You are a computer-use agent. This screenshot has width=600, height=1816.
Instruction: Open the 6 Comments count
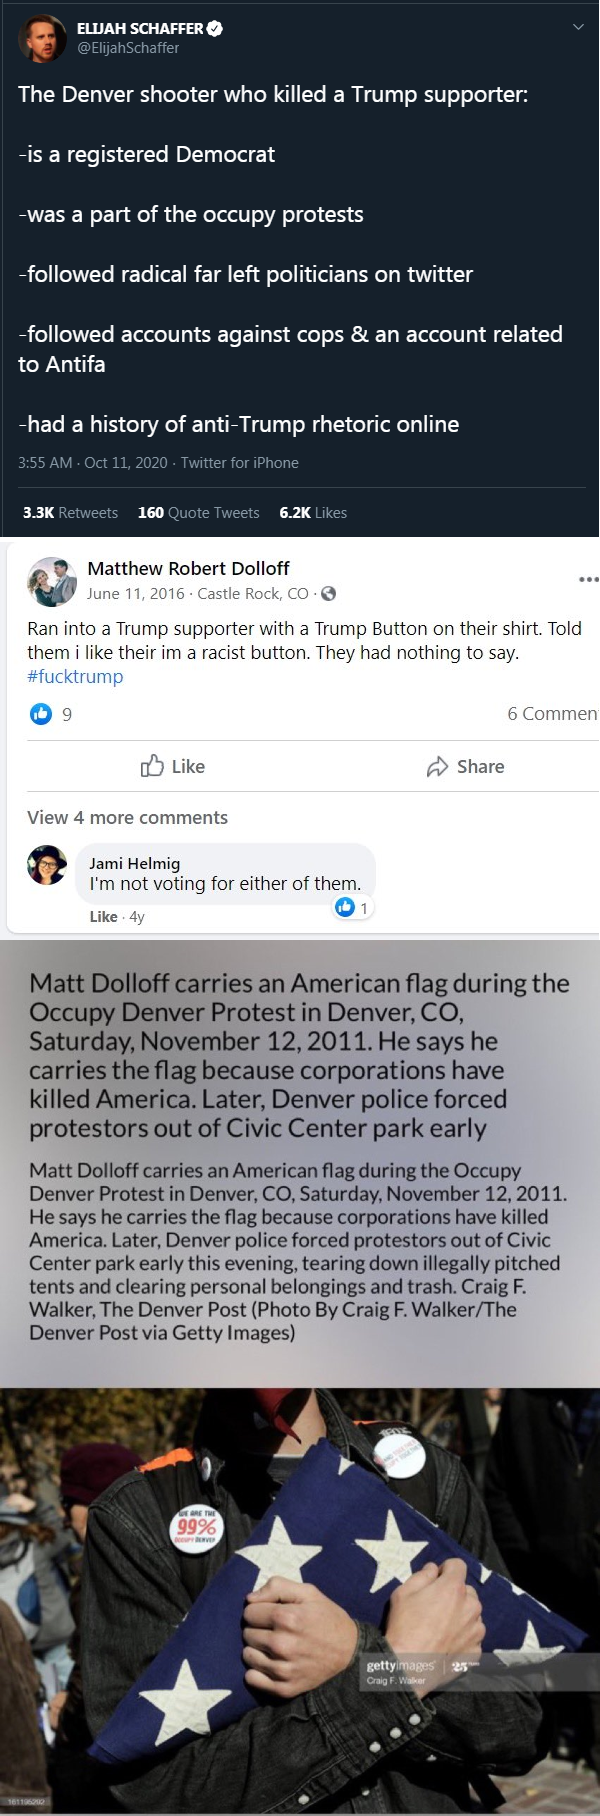(552, 714)
